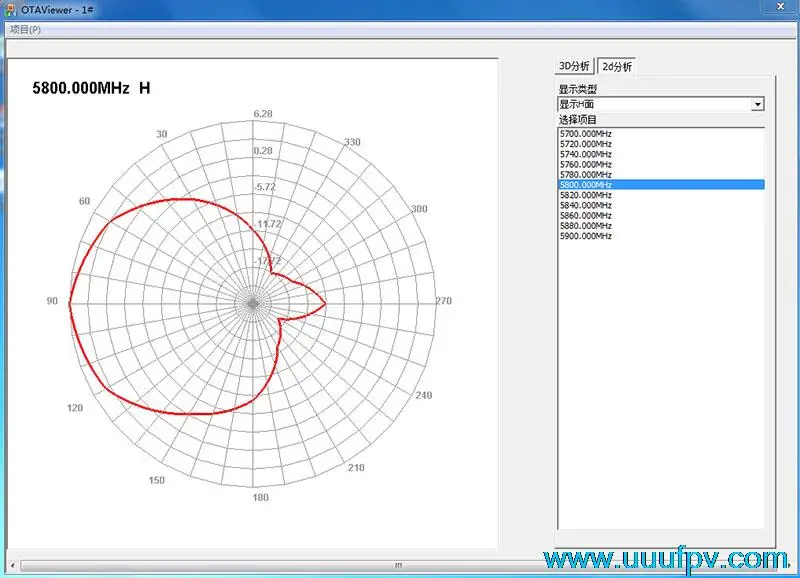The image size is (800, 578).
Task: Click the horizontal scrollbar thumb
Action: (396, 566)
